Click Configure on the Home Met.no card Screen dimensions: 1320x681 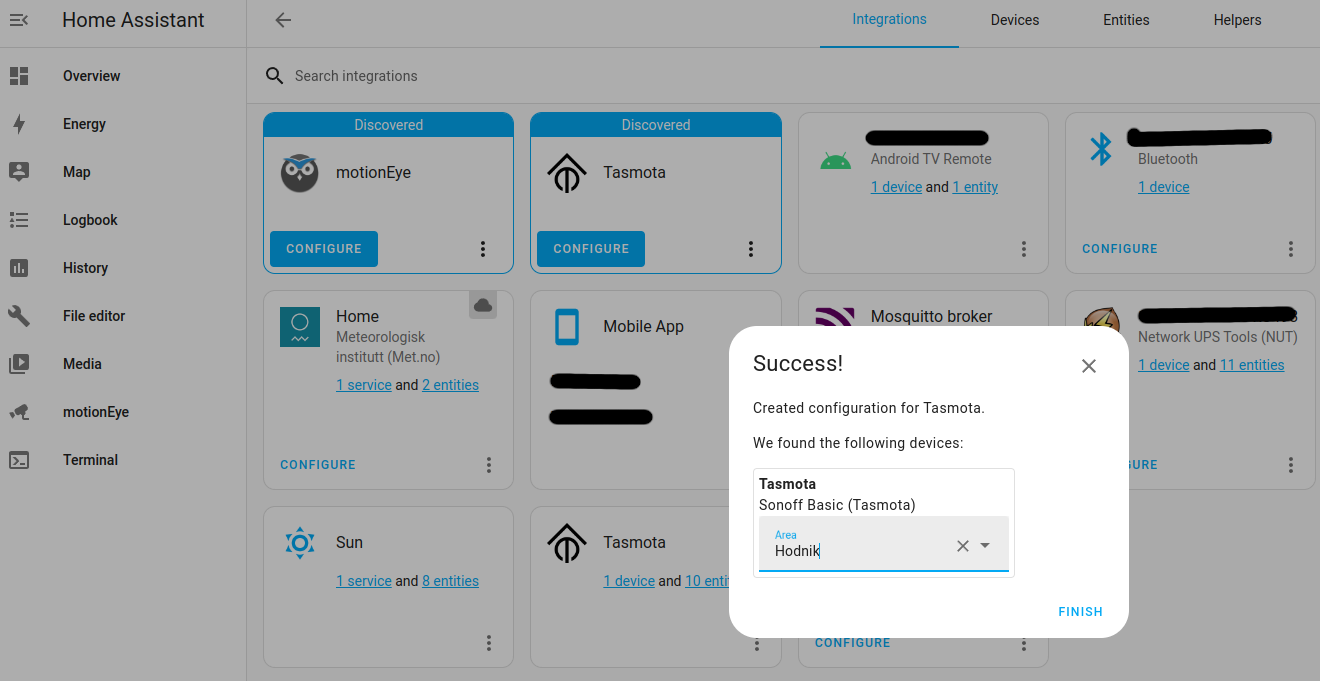318,465
